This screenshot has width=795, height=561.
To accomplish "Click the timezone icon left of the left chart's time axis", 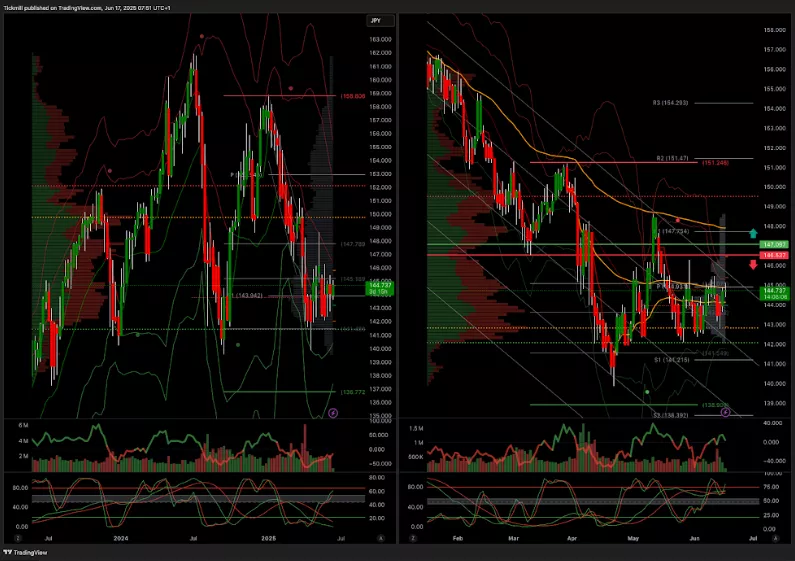I will coord(16,538).
